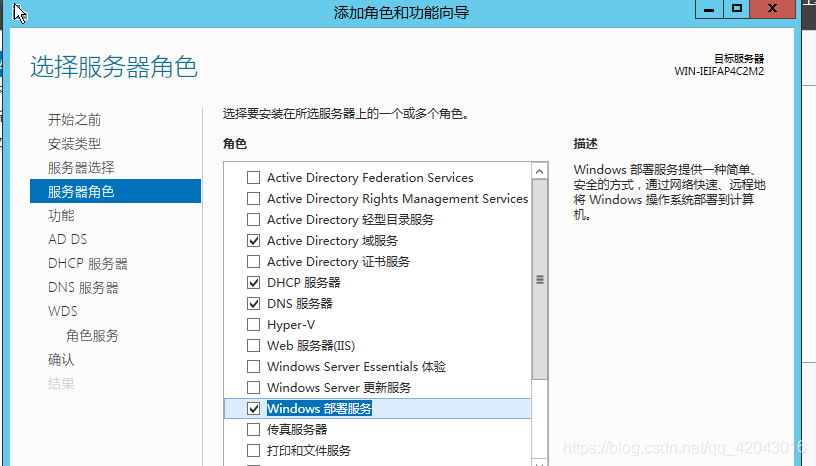The height and width of the screenshot is (466, 816).
Task: Select 服务器角色 step in sidebar
Action: pyautogui.click(x=116, y=191)
